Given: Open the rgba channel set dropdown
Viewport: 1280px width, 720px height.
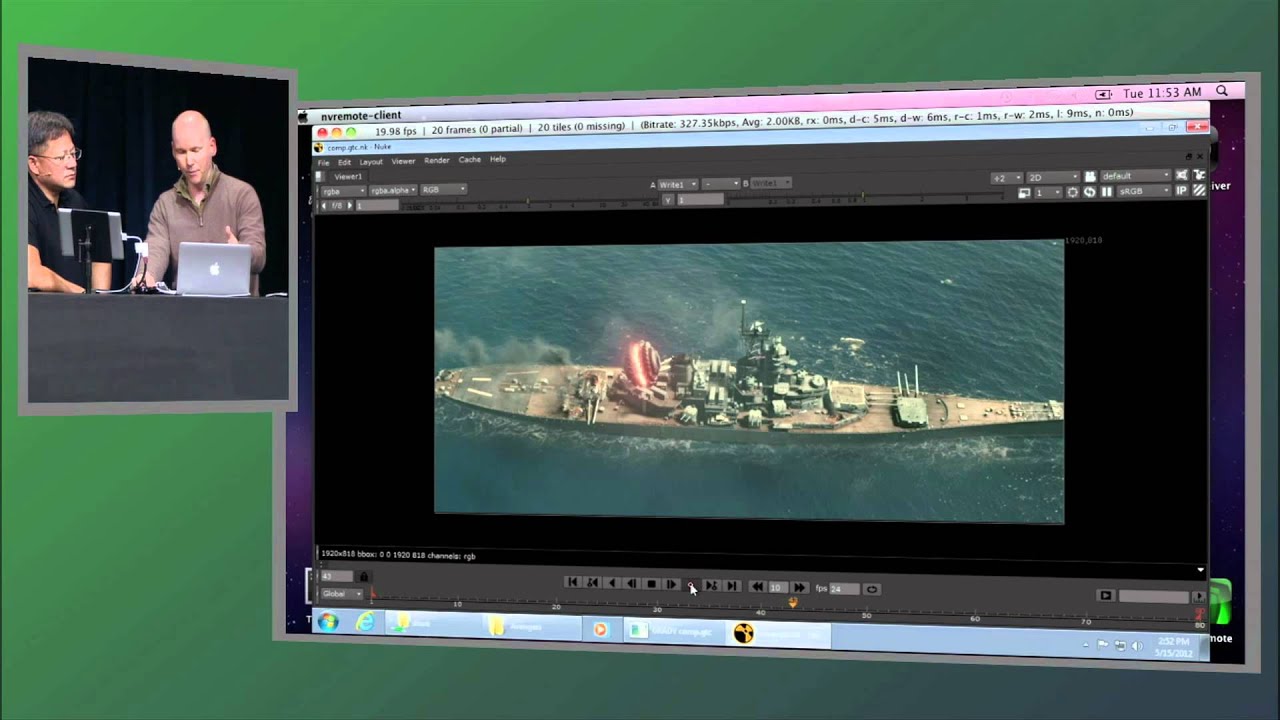Looking at the screenshot, I should click(342, 190).
